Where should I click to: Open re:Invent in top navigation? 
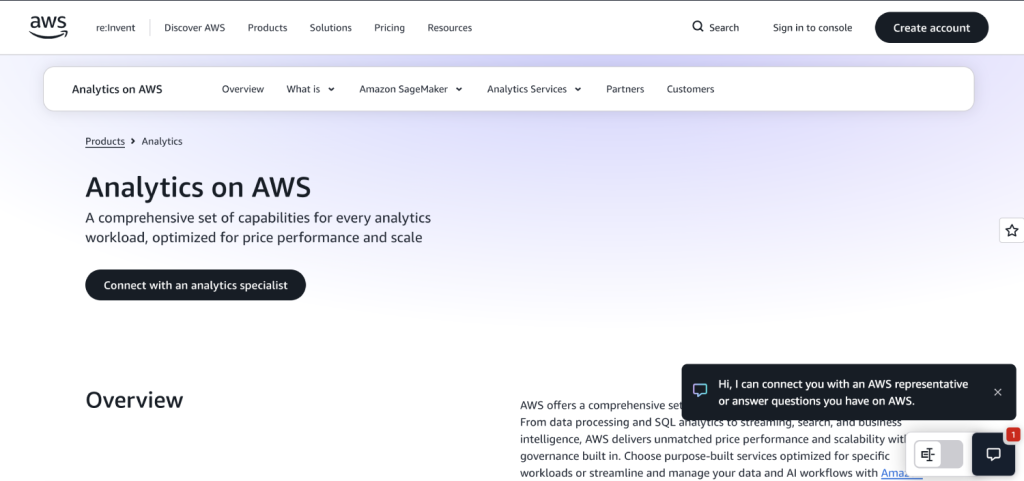116,27
